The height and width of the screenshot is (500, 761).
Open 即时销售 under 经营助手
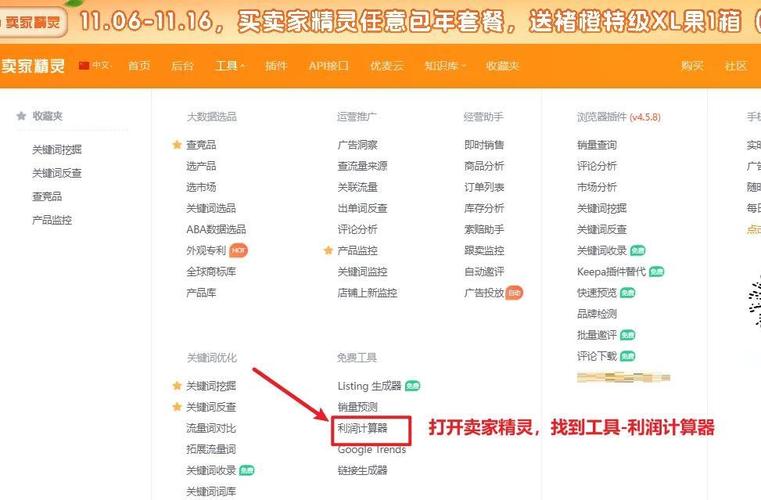484,145
